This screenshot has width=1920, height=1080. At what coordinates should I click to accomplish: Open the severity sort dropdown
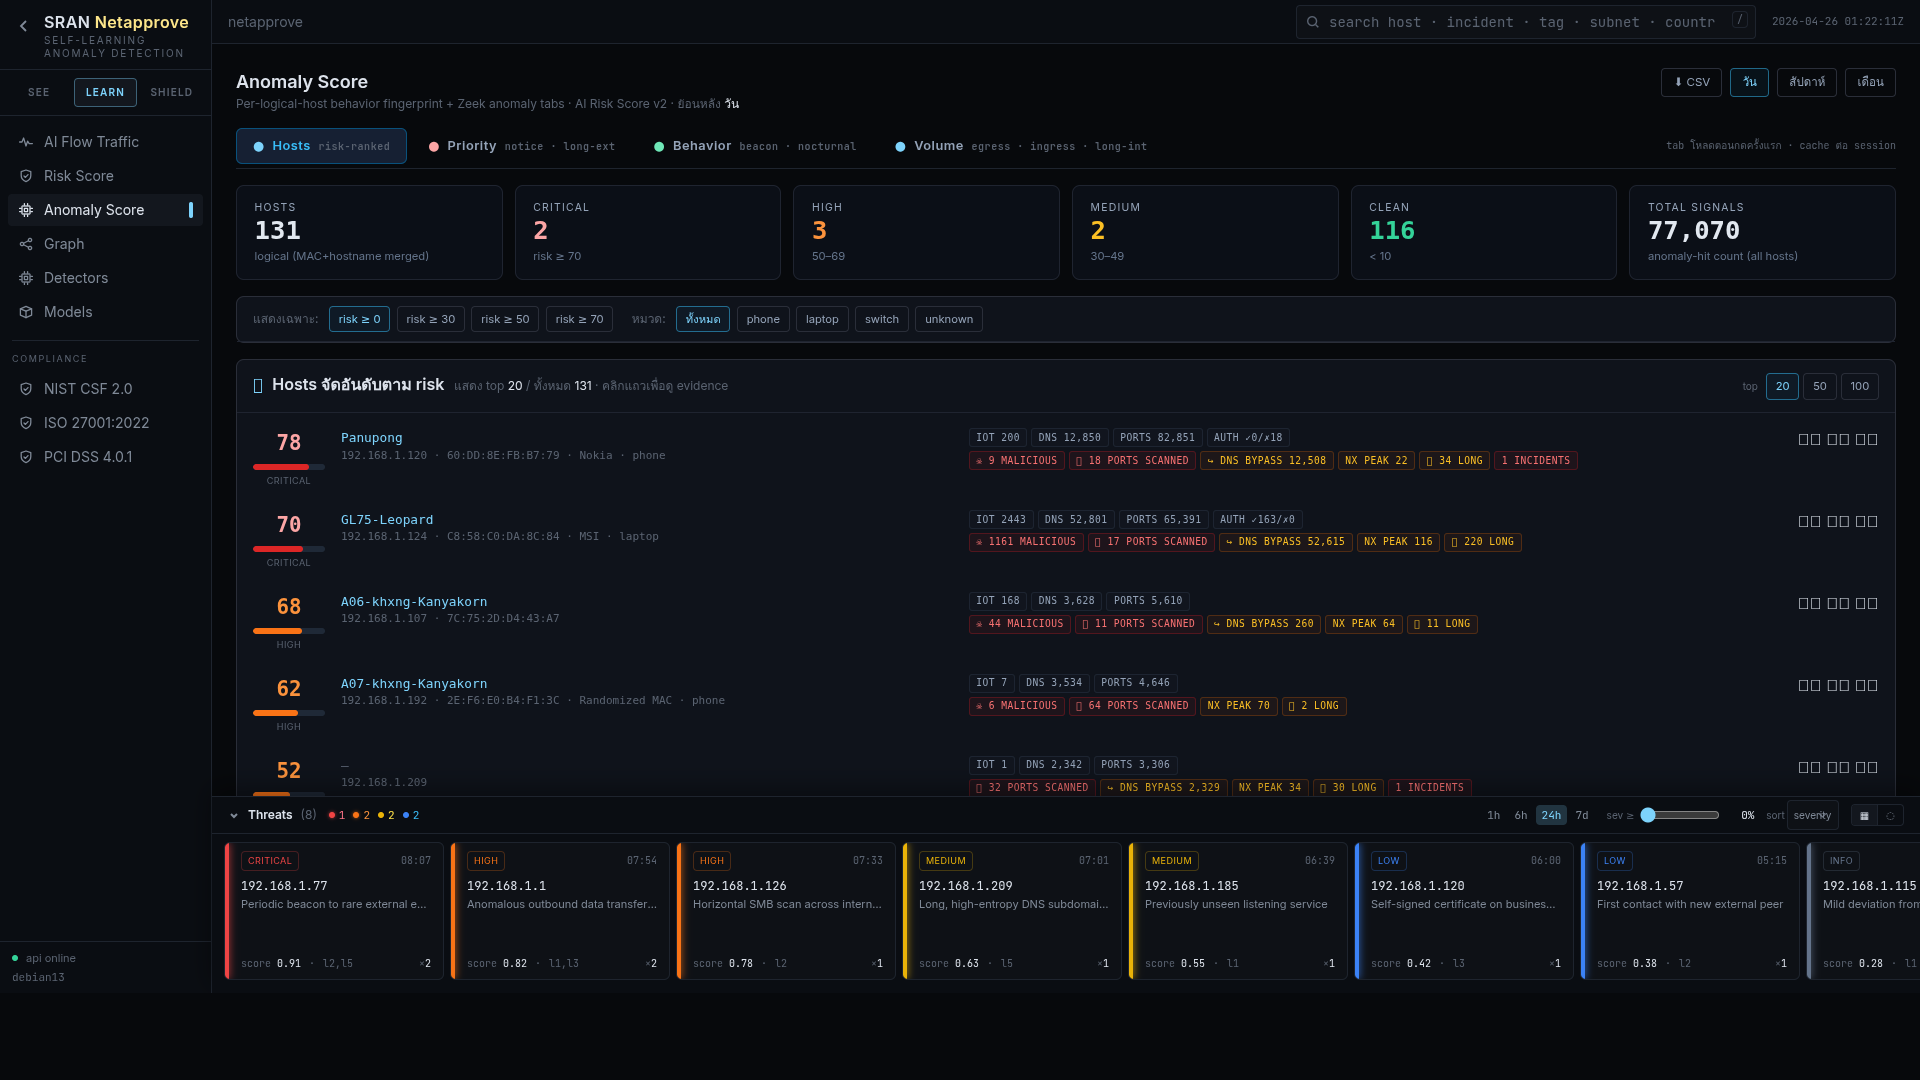pos(1813,815)
